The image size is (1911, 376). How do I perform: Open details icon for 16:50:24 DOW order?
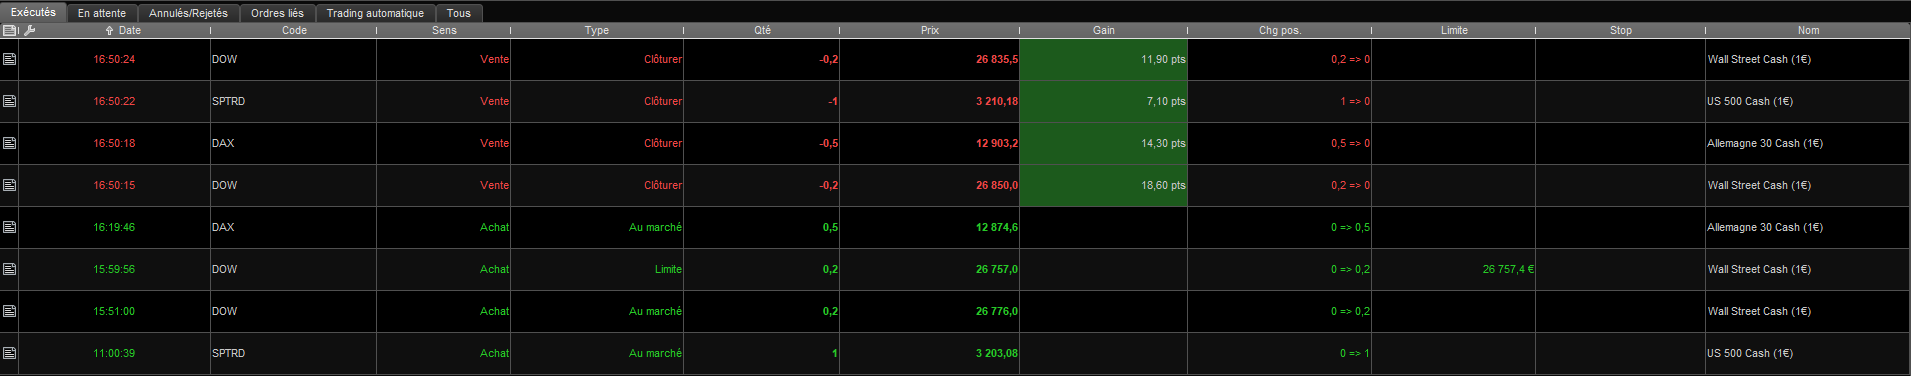point(9,59)
